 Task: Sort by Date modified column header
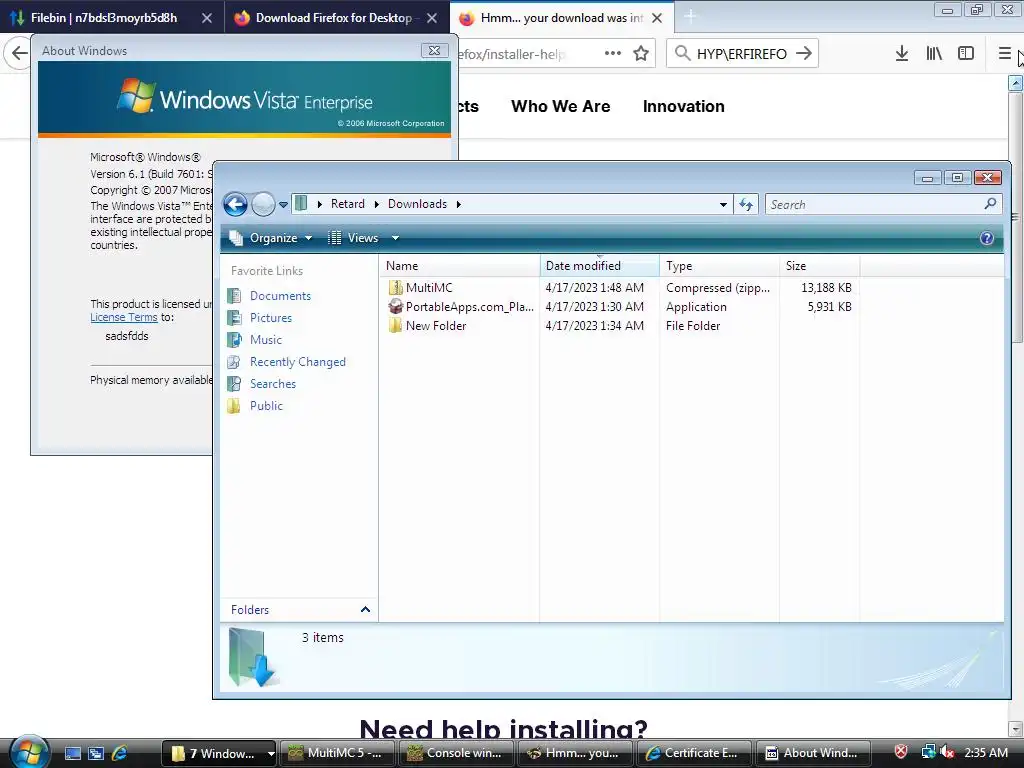pyautogui.click(x=600, y=266)
